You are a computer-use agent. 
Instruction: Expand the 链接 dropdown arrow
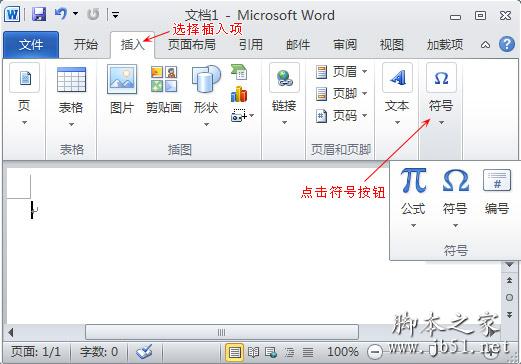[284, 123]
